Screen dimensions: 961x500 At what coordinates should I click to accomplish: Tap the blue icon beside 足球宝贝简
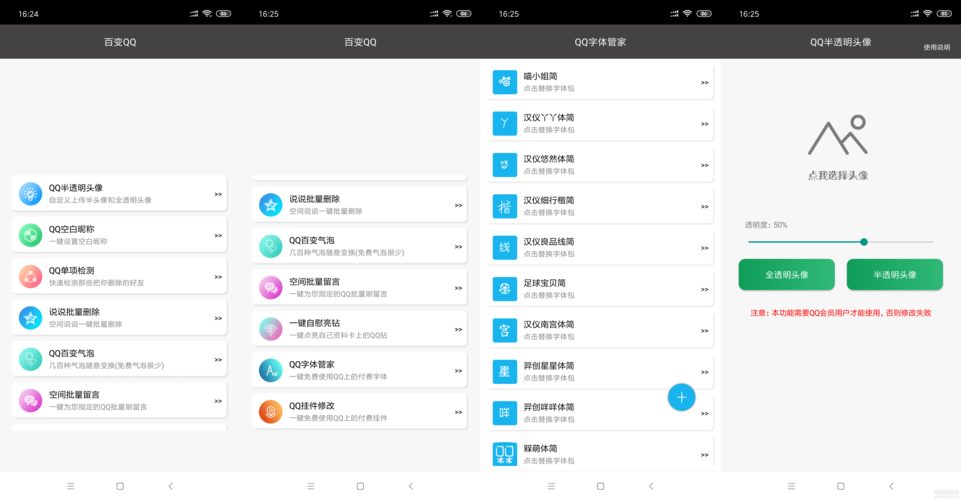(x=504, y=289)
